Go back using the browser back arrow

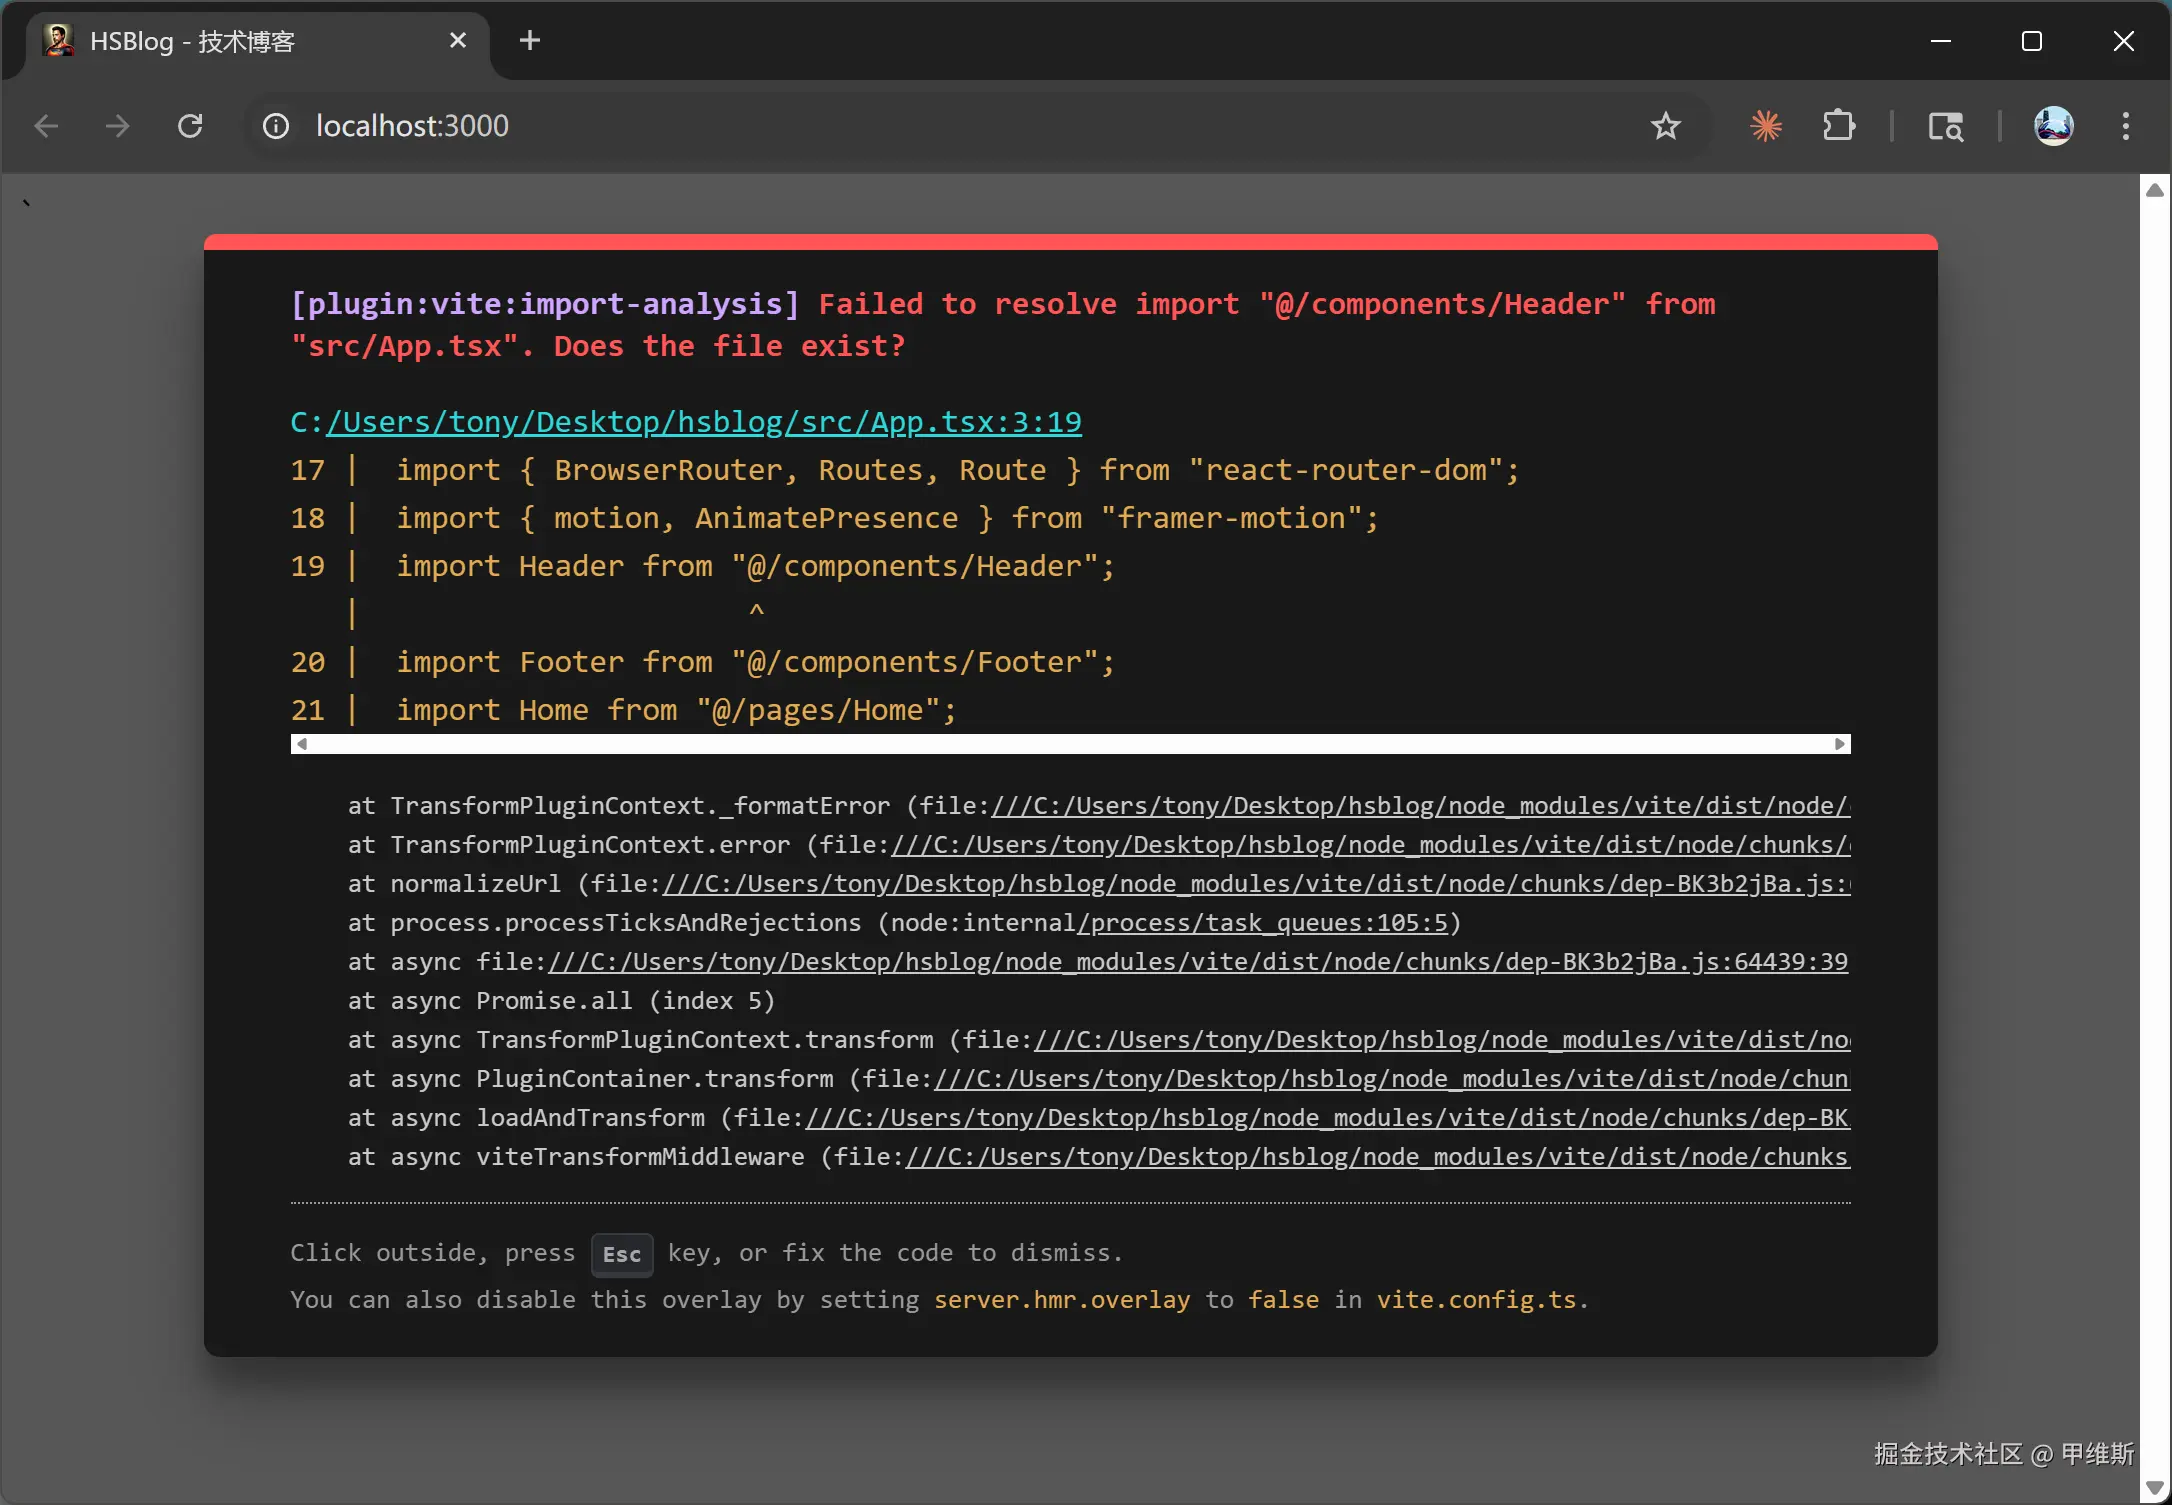click(x=46, y=126)
